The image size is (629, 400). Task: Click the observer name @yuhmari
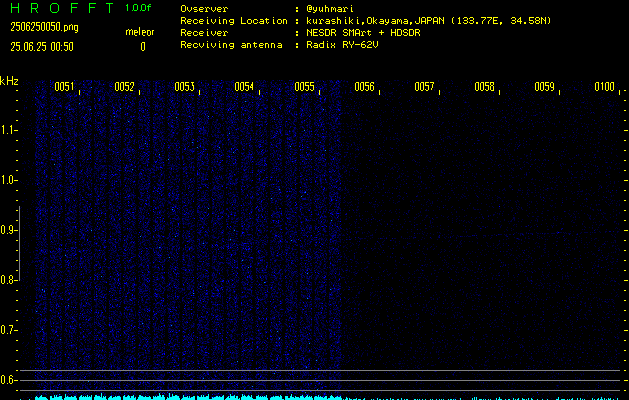tap(330, 9)
